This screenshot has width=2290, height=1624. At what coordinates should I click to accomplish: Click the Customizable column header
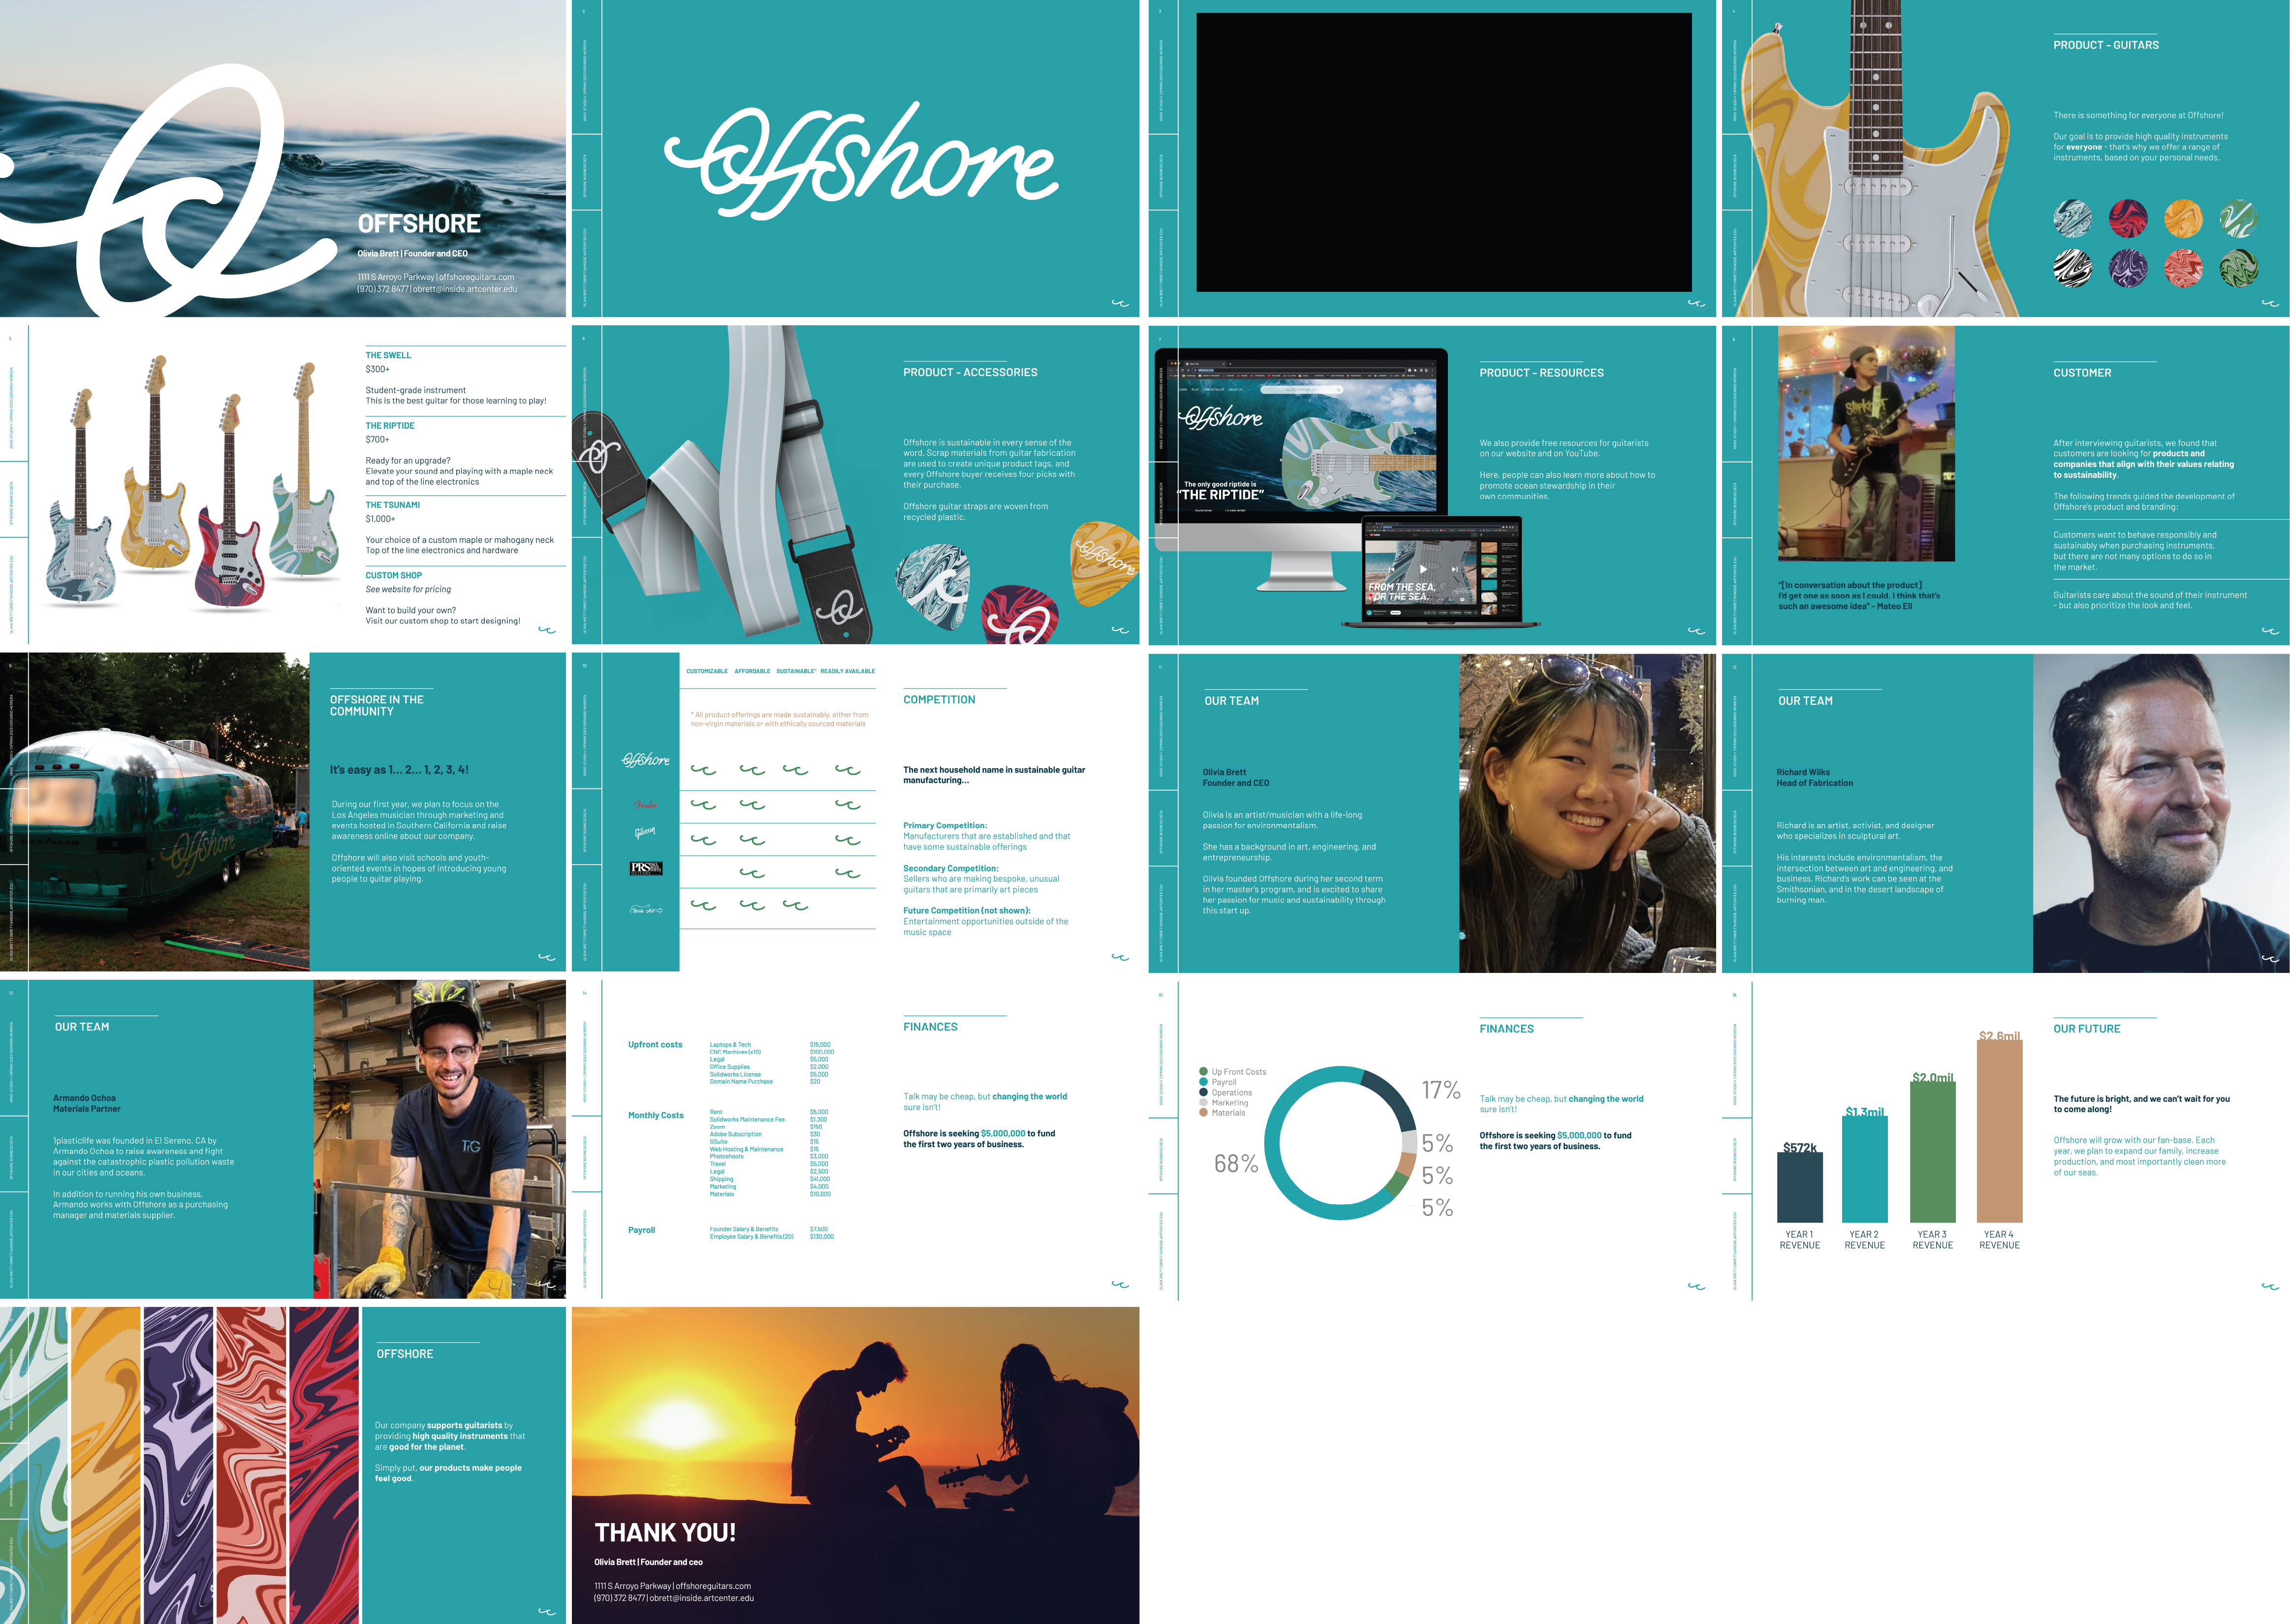(x=707, y=671)
